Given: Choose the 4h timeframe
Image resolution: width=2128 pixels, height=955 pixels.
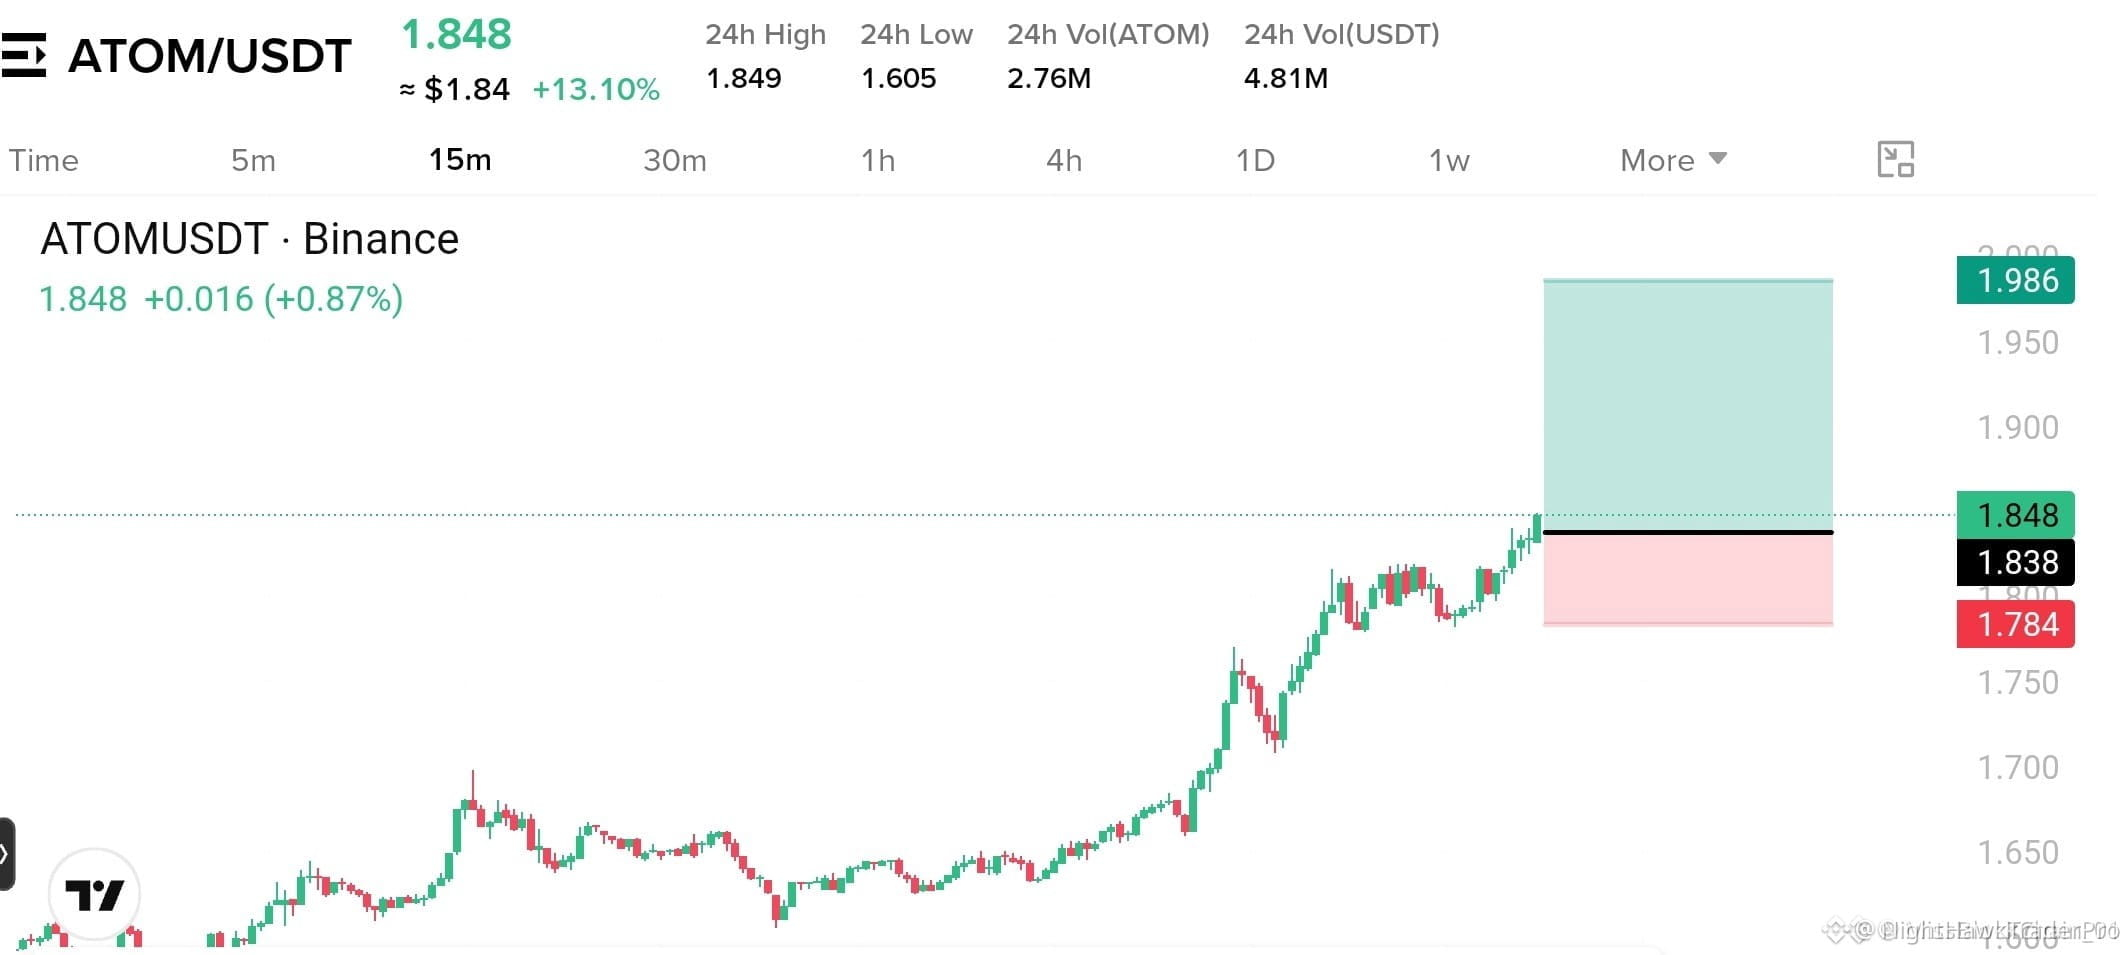Looking at the screenshot, I should 1064,160.
